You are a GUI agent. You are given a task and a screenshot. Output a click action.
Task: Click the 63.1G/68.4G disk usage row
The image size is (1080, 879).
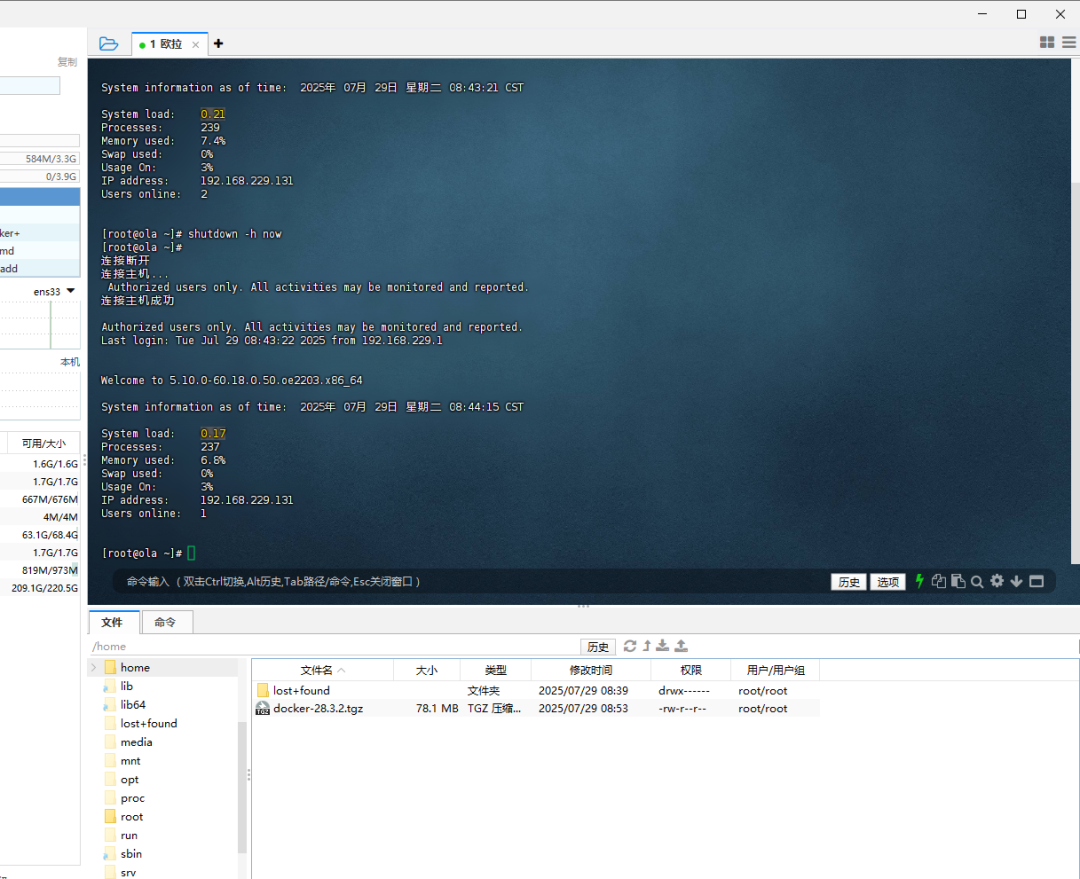[x=40, y=535]
